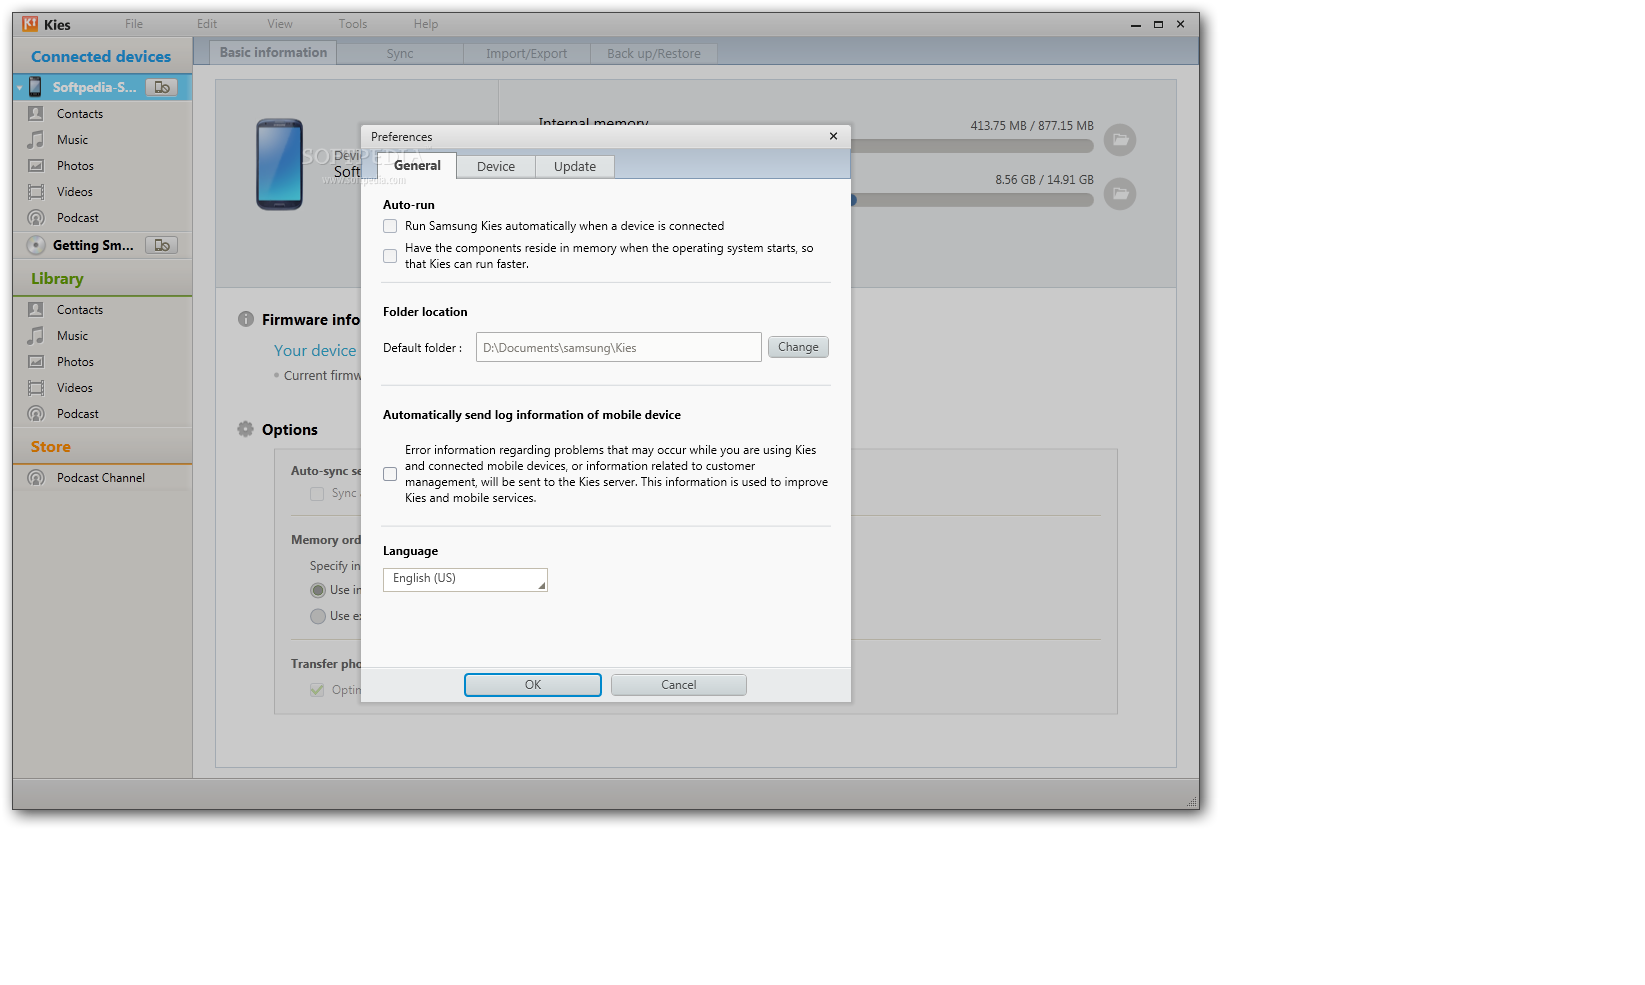Toggle components reside in memory checkbox
Screen dimensions: 1645x985
390,256
